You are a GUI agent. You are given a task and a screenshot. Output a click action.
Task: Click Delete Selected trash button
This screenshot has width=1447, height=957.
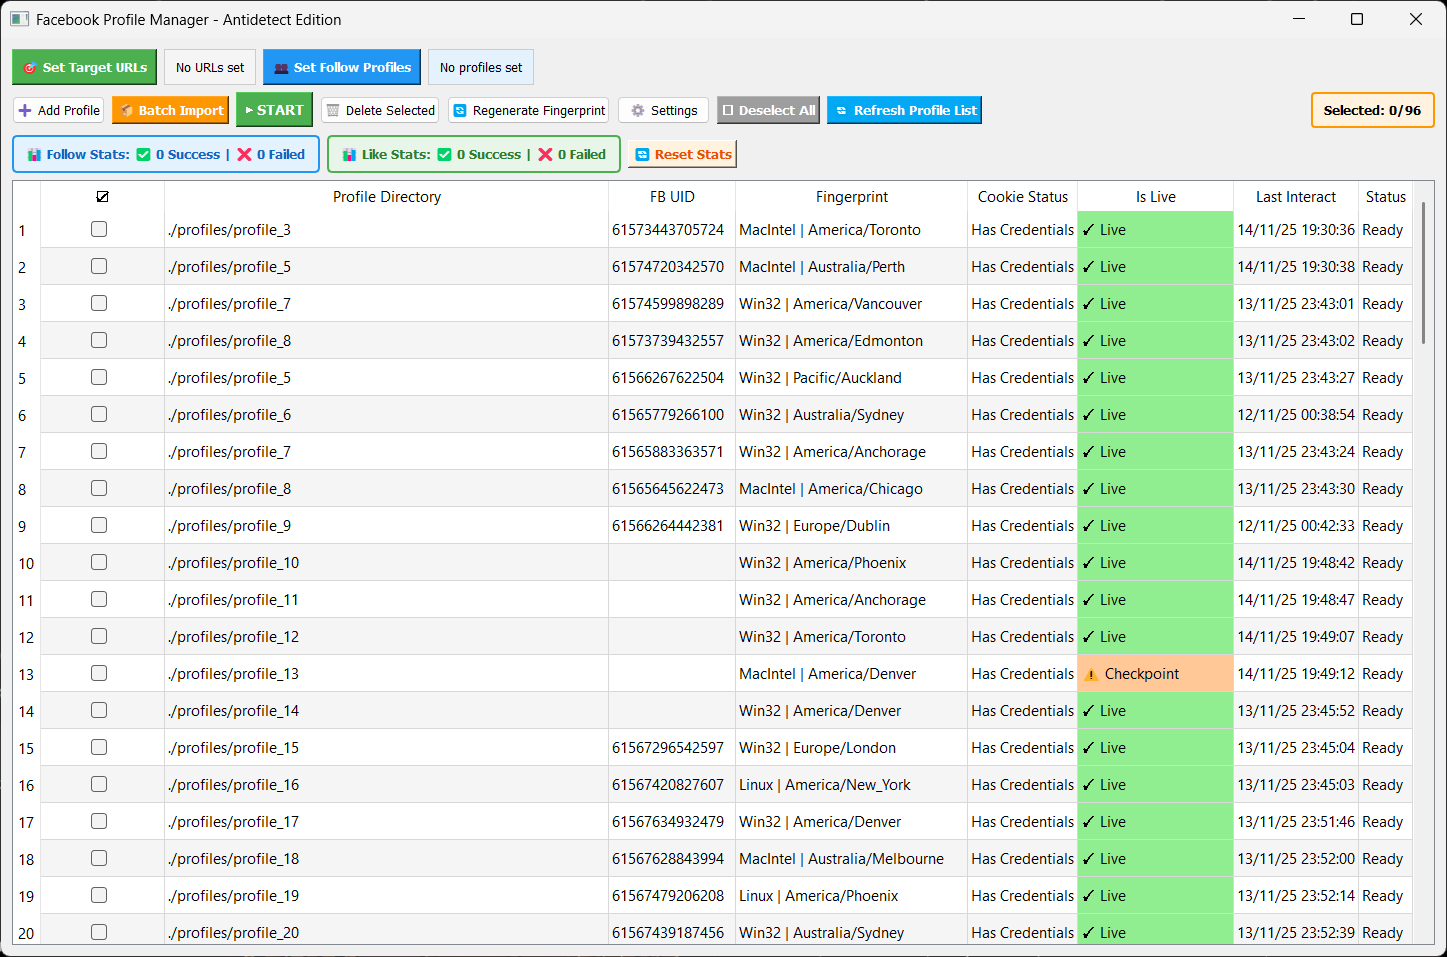380,110
